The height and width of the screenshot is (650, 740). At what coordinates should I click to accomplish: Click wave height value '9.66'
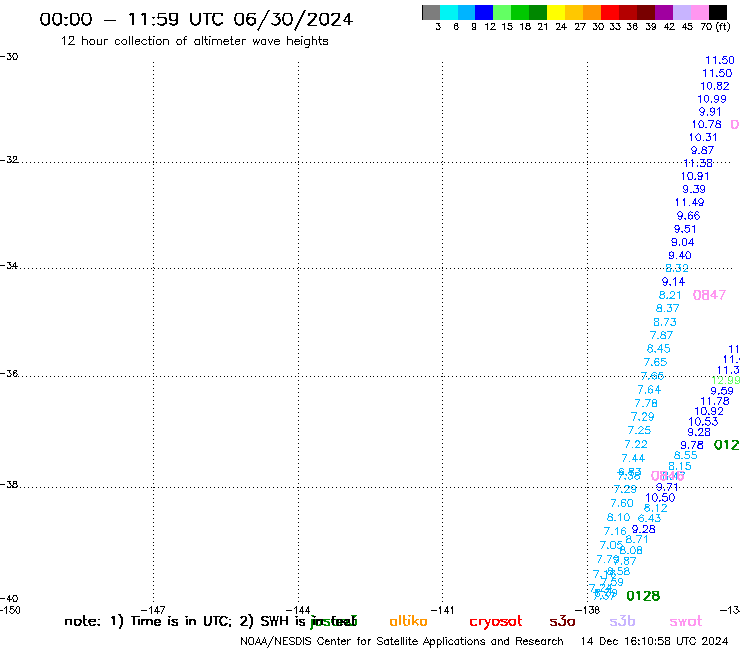(688, 216)
